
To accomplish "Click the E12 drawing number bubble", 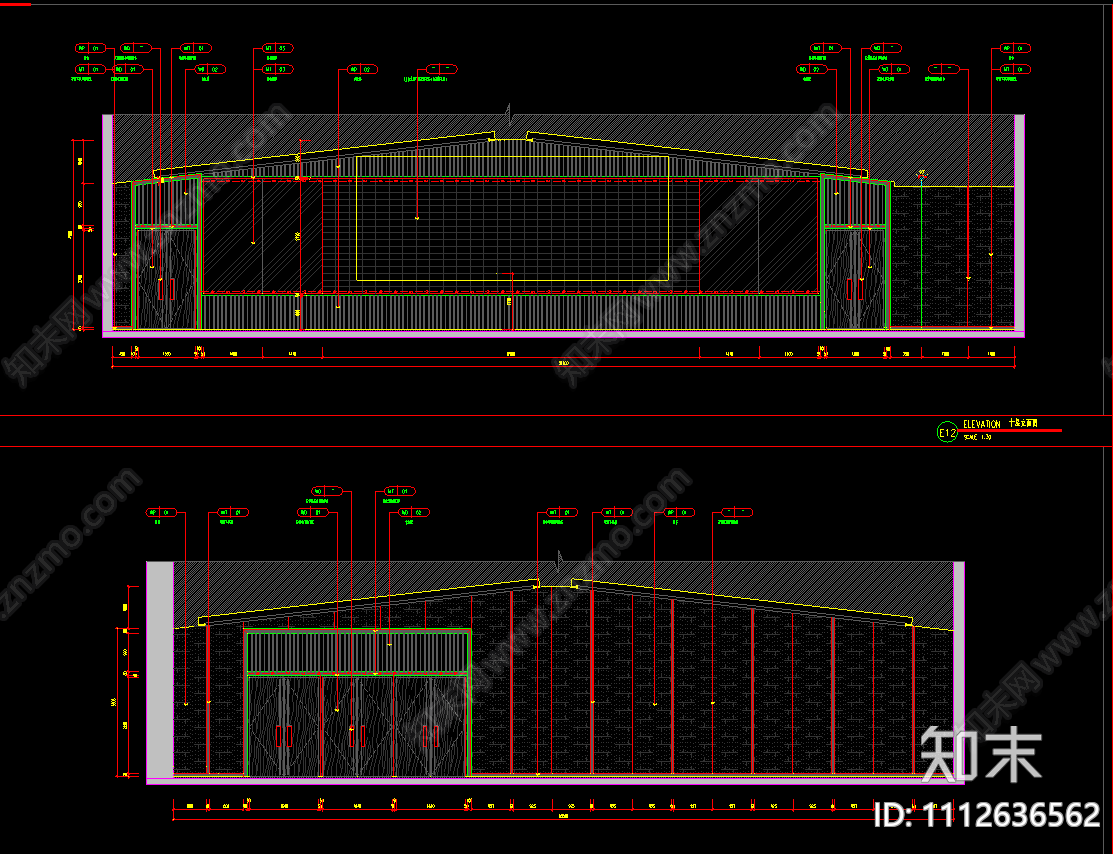I will [x=948, y=432].
